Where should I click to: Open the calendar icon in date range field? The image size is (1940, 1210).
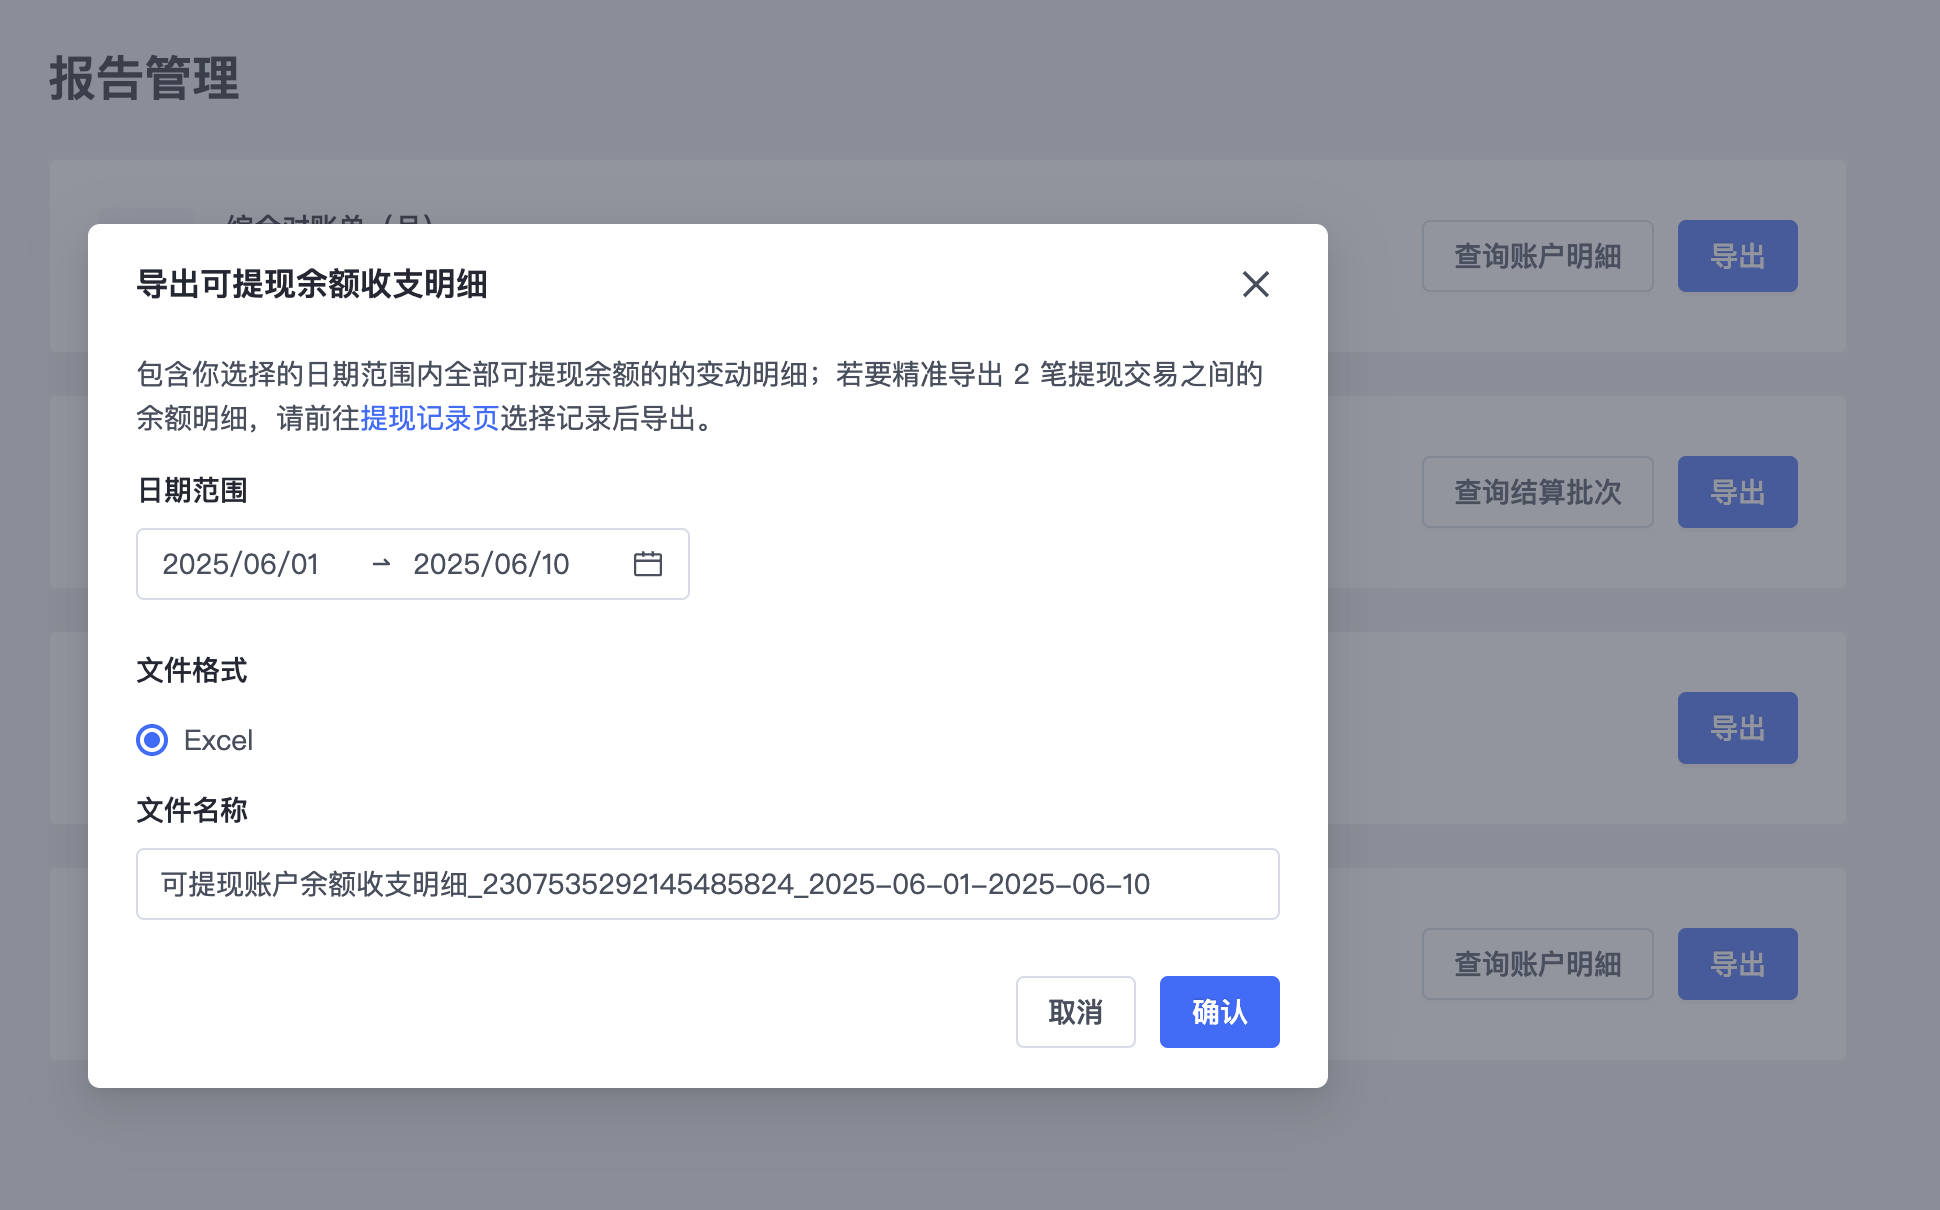pos(648,564)
